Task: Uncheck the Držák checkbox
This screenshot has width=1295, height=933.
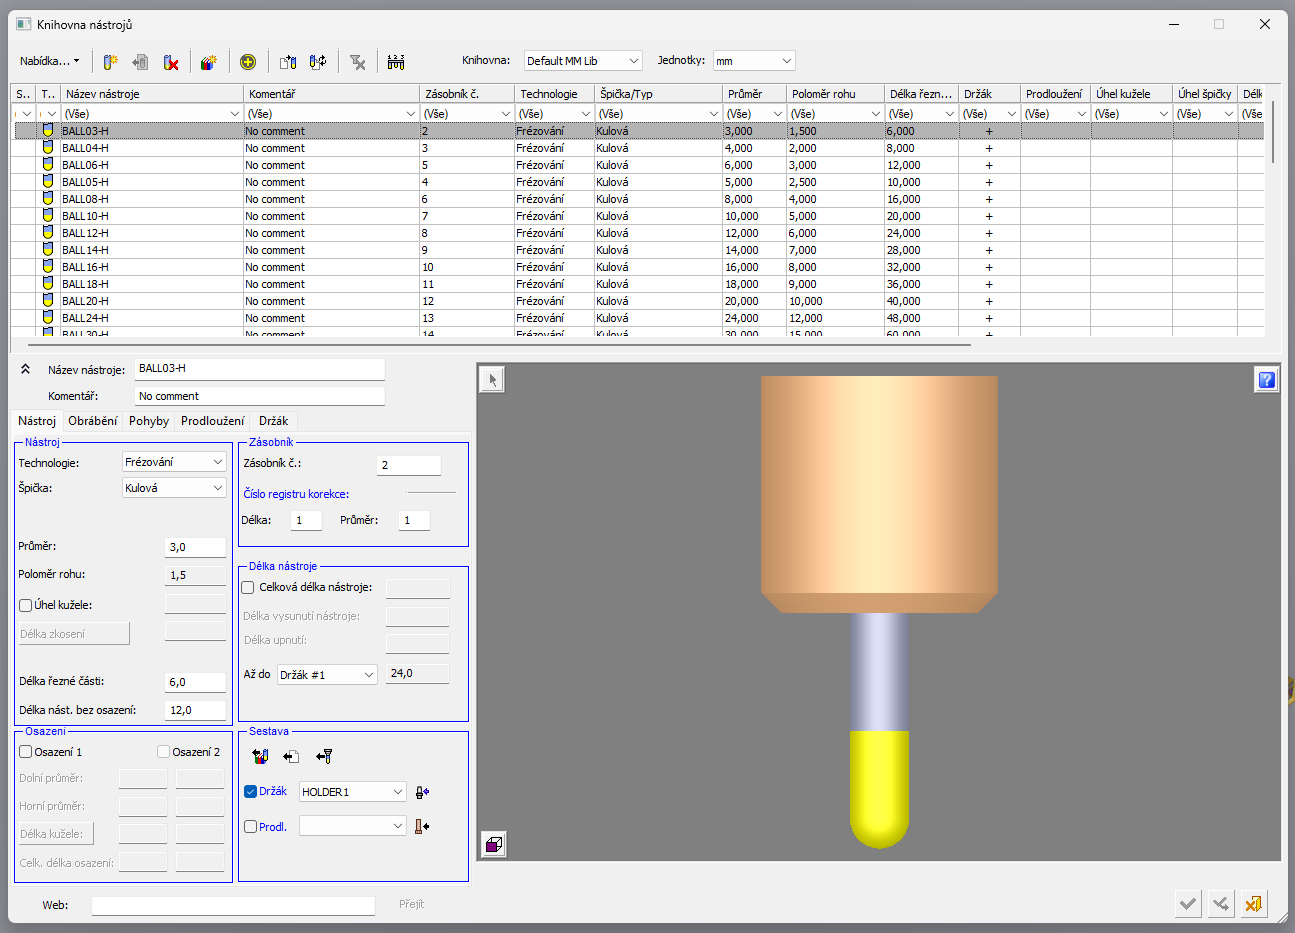Action: pos(251,791)
